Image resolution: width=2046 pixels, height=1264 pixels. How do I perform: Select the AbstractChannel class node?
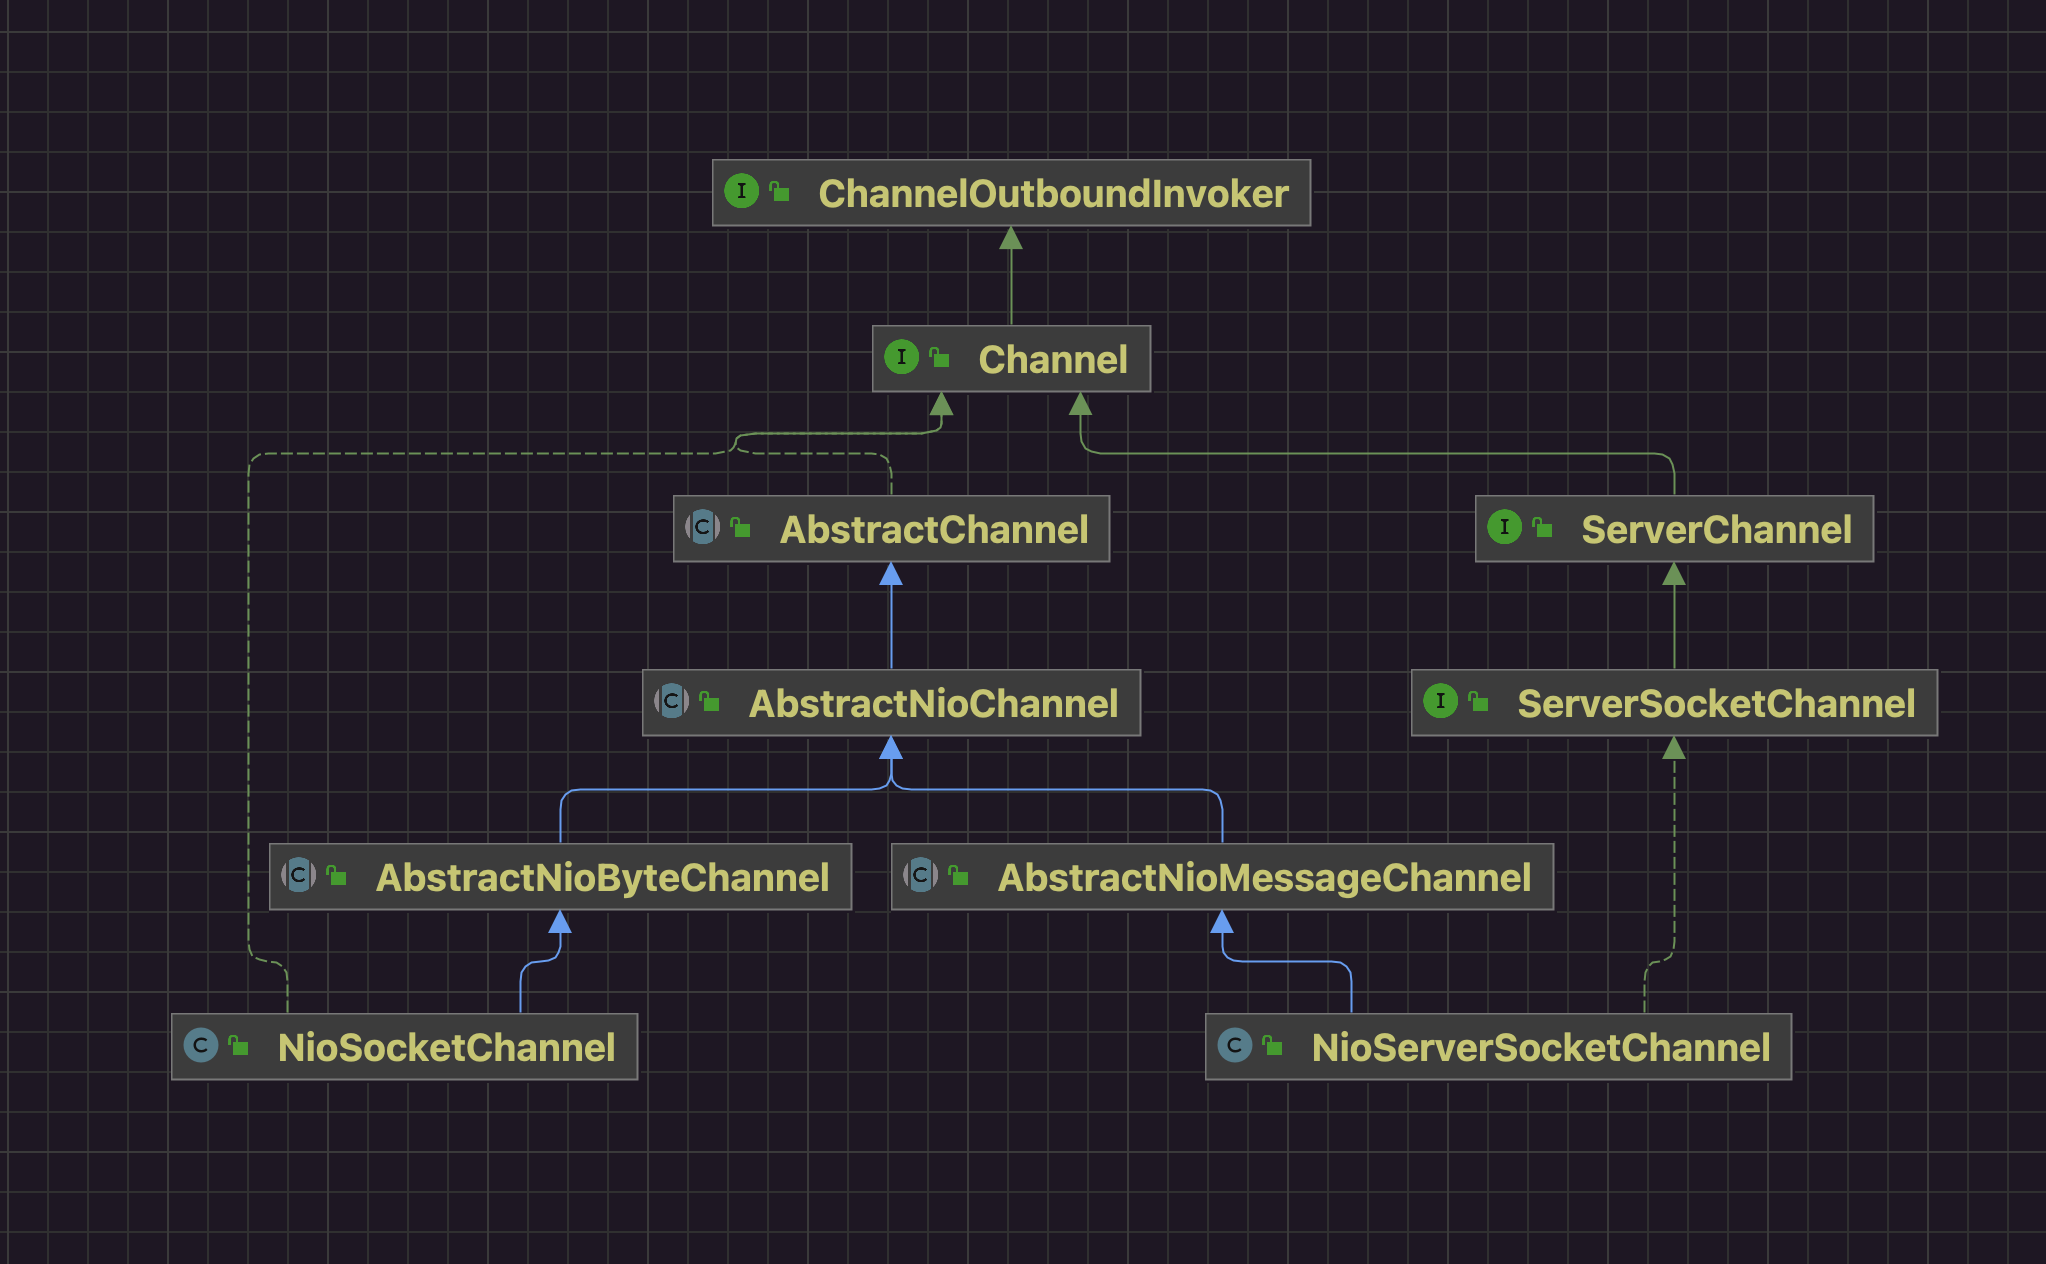click(933, 530)
